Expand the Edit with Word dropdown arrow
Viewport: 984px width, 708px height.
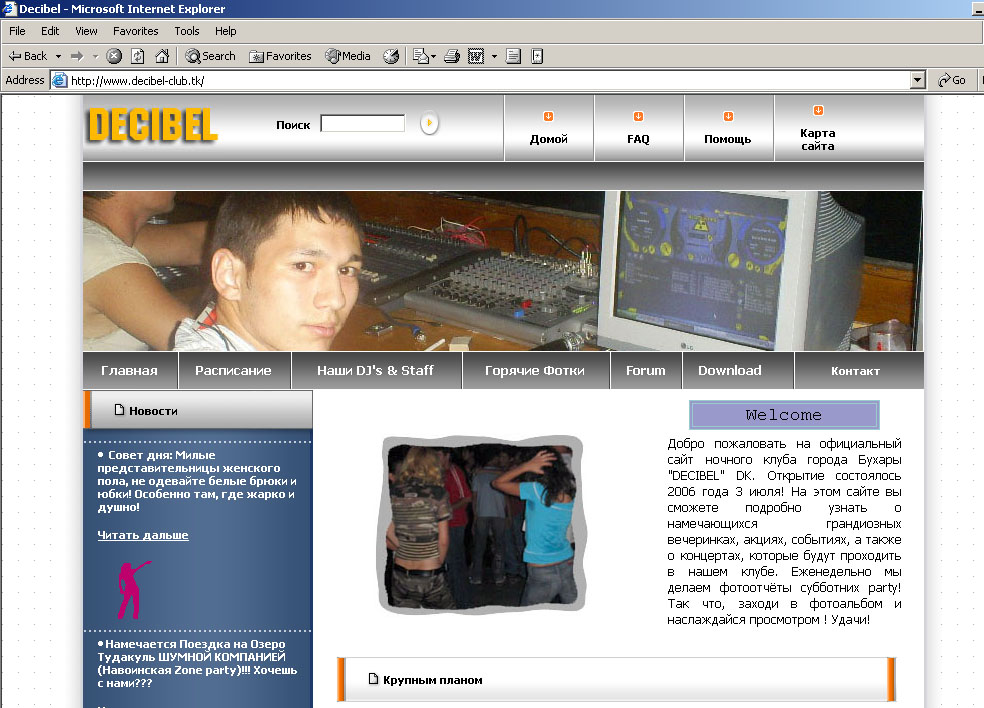(x=495, y=56)
